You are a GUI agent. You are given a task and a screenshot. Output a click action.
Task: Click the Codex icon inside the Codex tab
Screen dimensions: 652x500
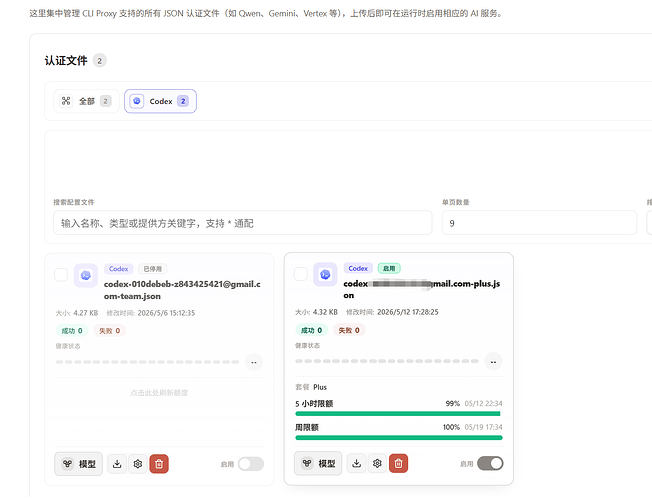pyautogui.click(x=137, y=101)
